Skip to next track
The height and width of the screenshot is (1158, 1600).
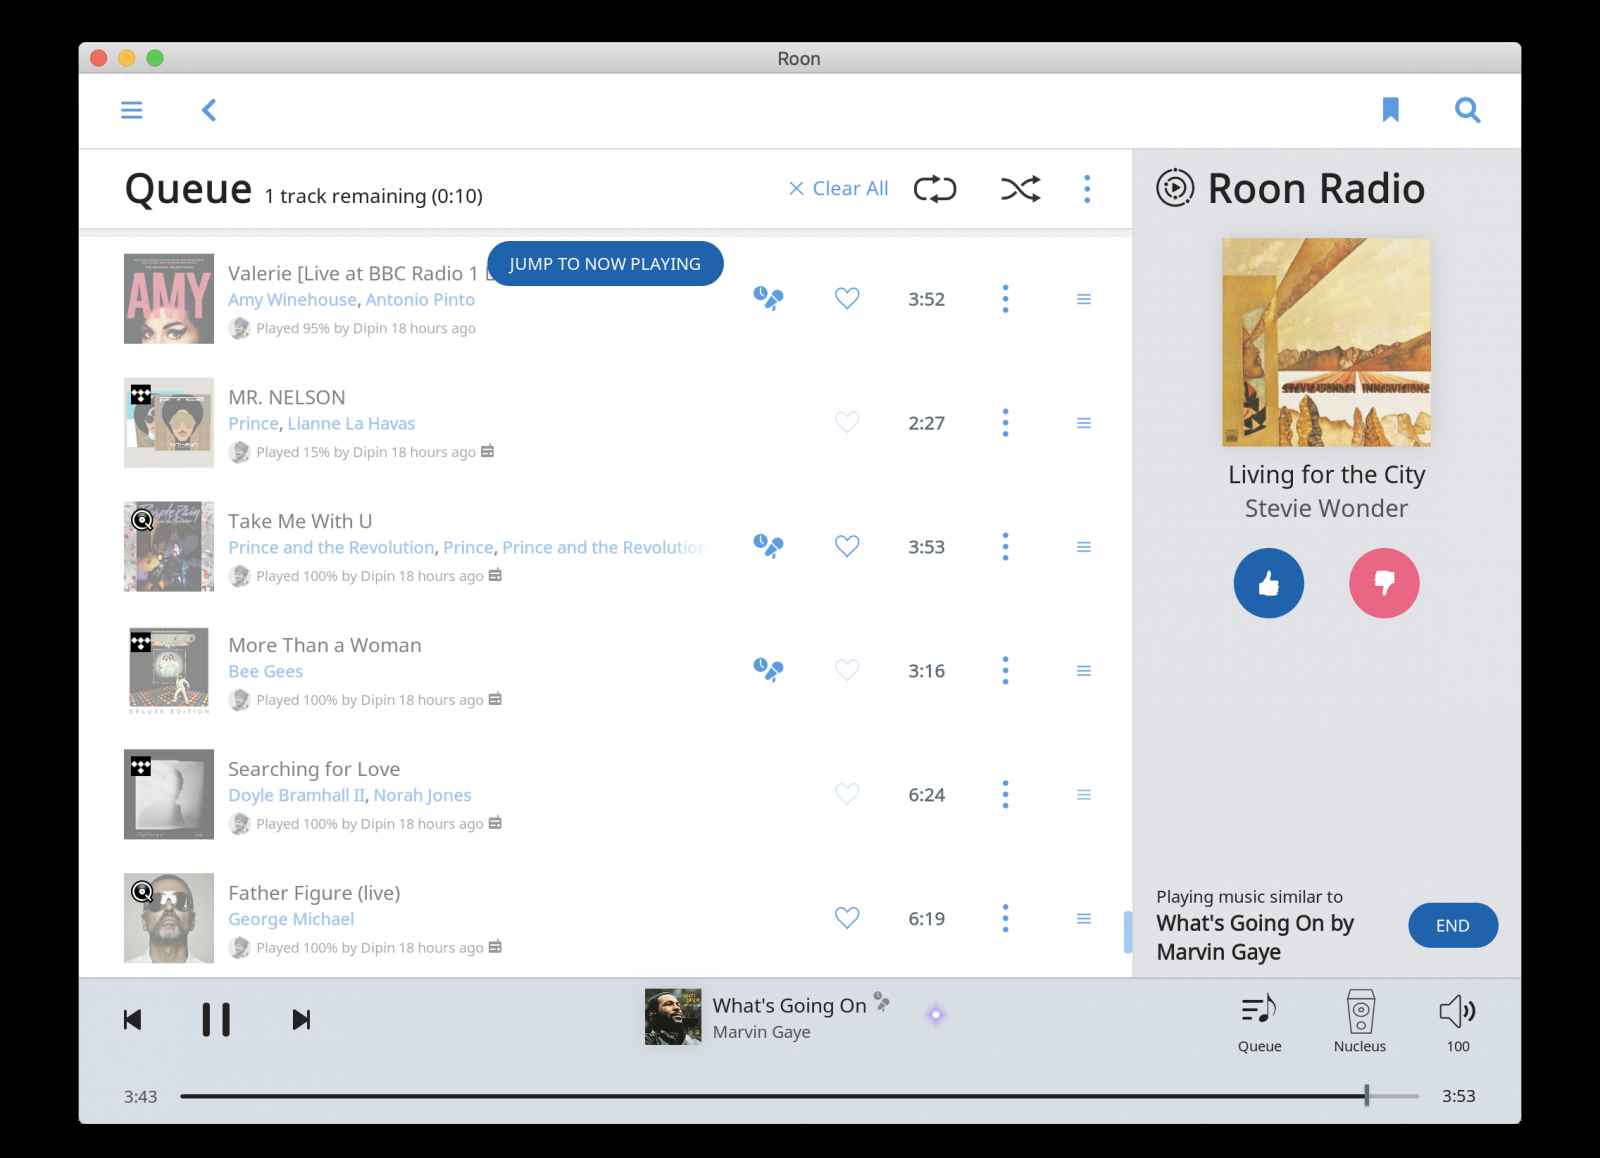coord(301,1019)
